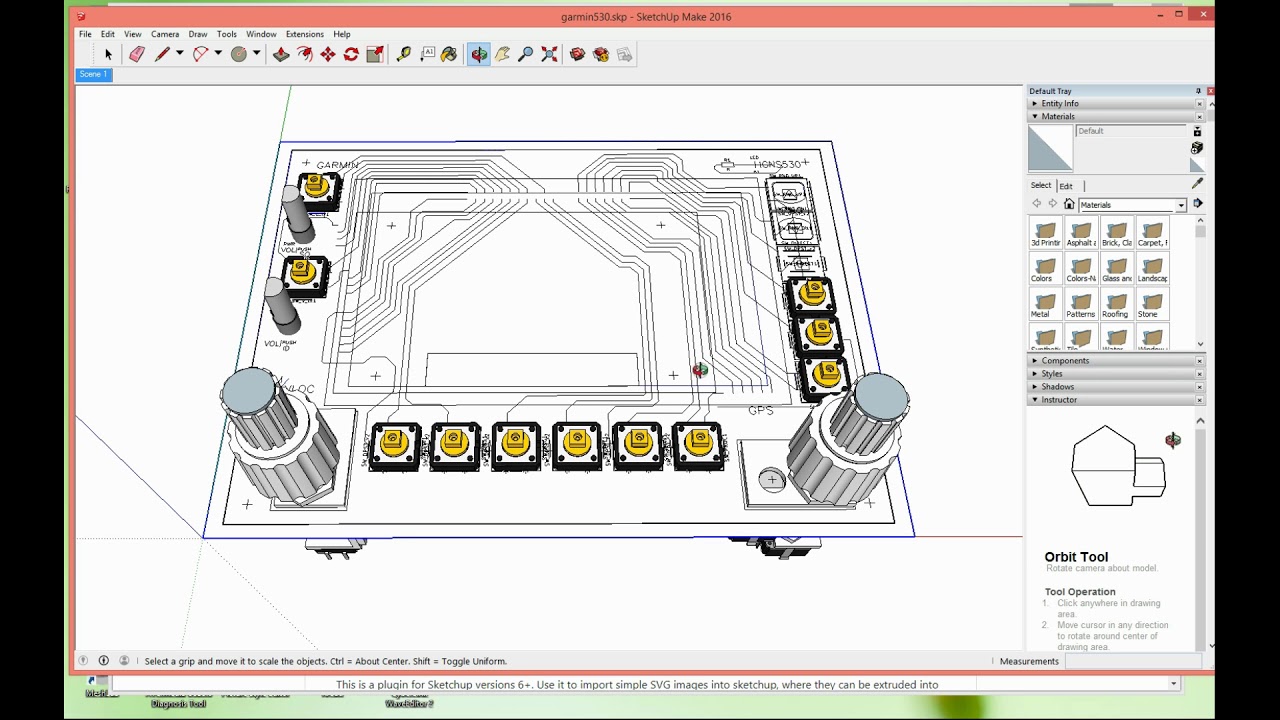
Task: Set material to default swatch
Action: (x=1197, y=165)
